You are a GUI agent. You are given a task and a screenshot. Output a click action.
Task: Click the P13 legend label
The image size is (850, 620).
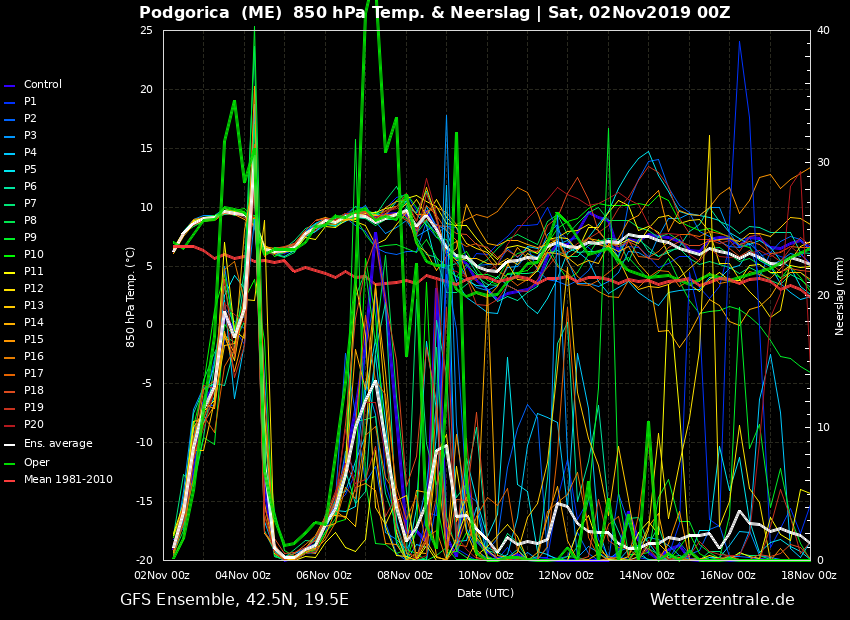34,305
